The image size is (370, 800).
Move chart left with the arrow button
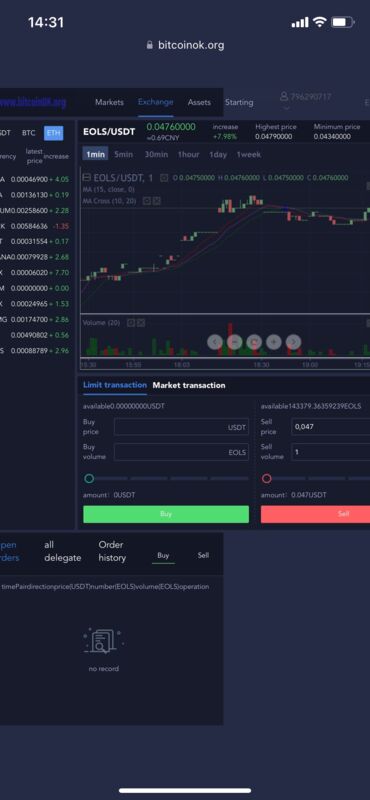click(x=215, y=341)
